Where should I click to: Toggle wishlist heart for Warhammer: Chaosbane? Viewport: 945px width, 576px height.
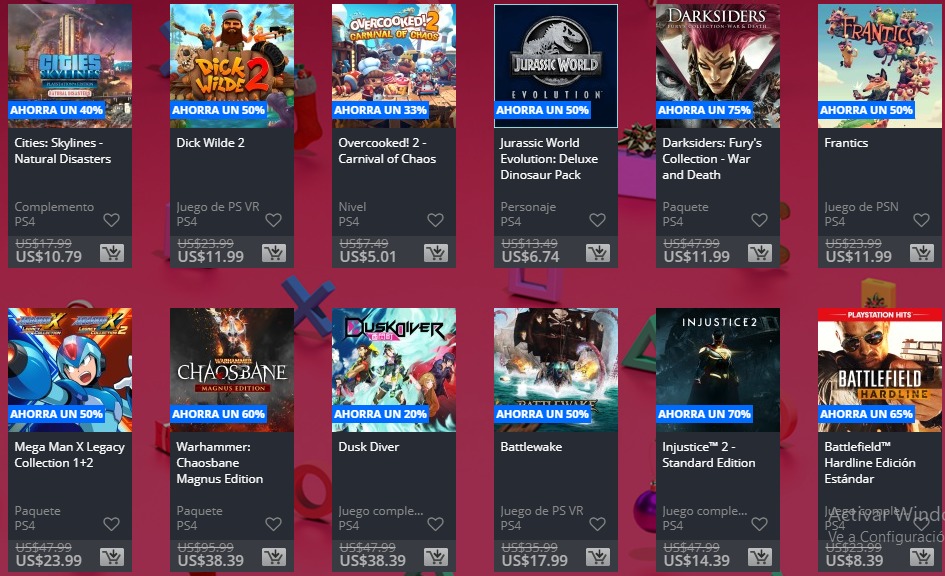(274, 524)
